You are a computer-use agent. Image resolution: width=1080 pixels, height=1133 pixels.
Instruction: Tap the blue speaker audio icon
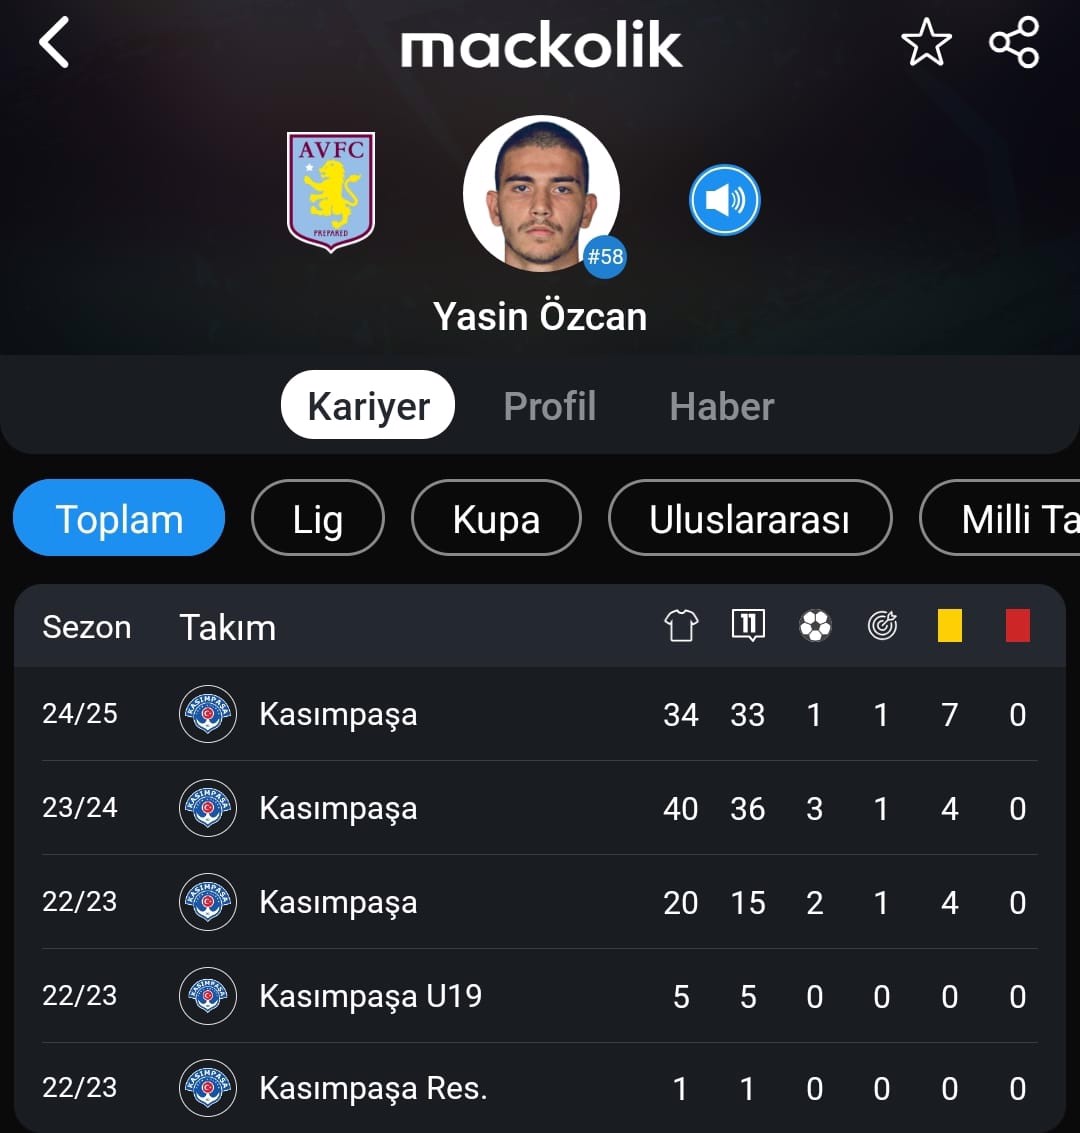pos(725,200)
